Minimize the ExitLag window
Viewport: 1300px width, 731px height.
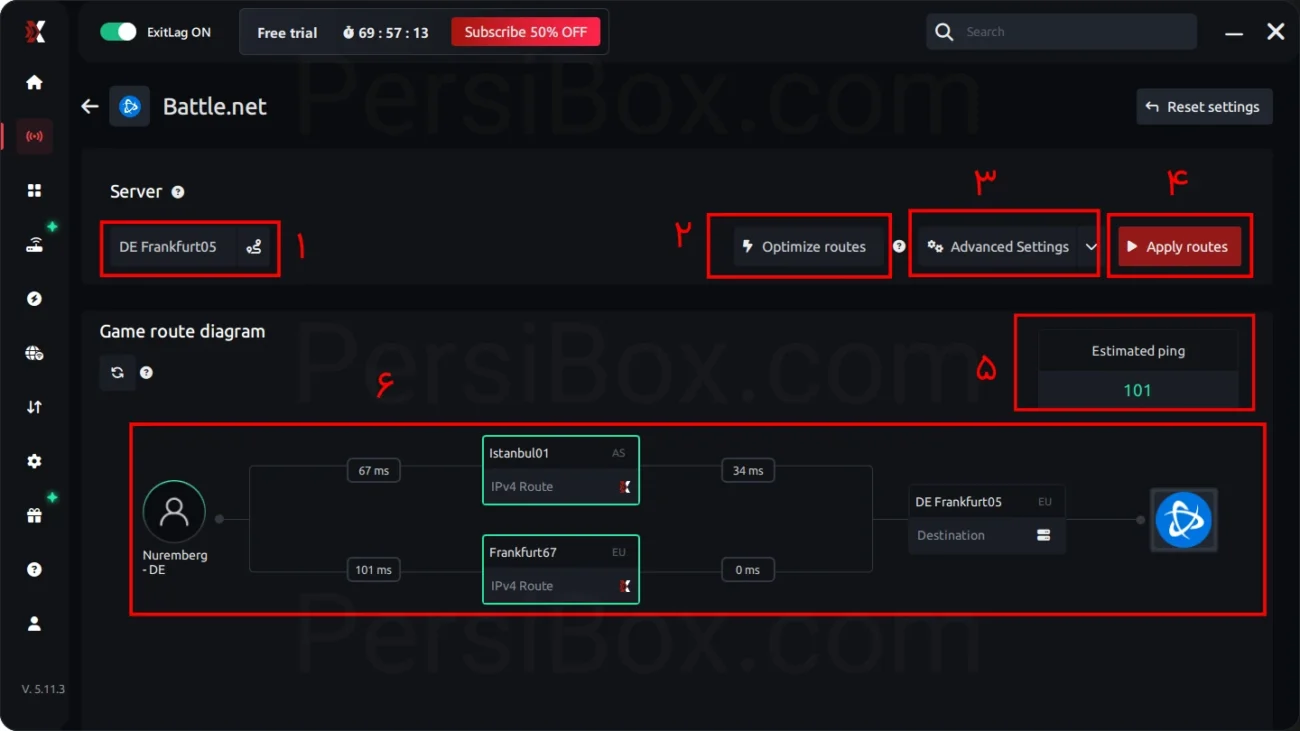coord(1234,33)
